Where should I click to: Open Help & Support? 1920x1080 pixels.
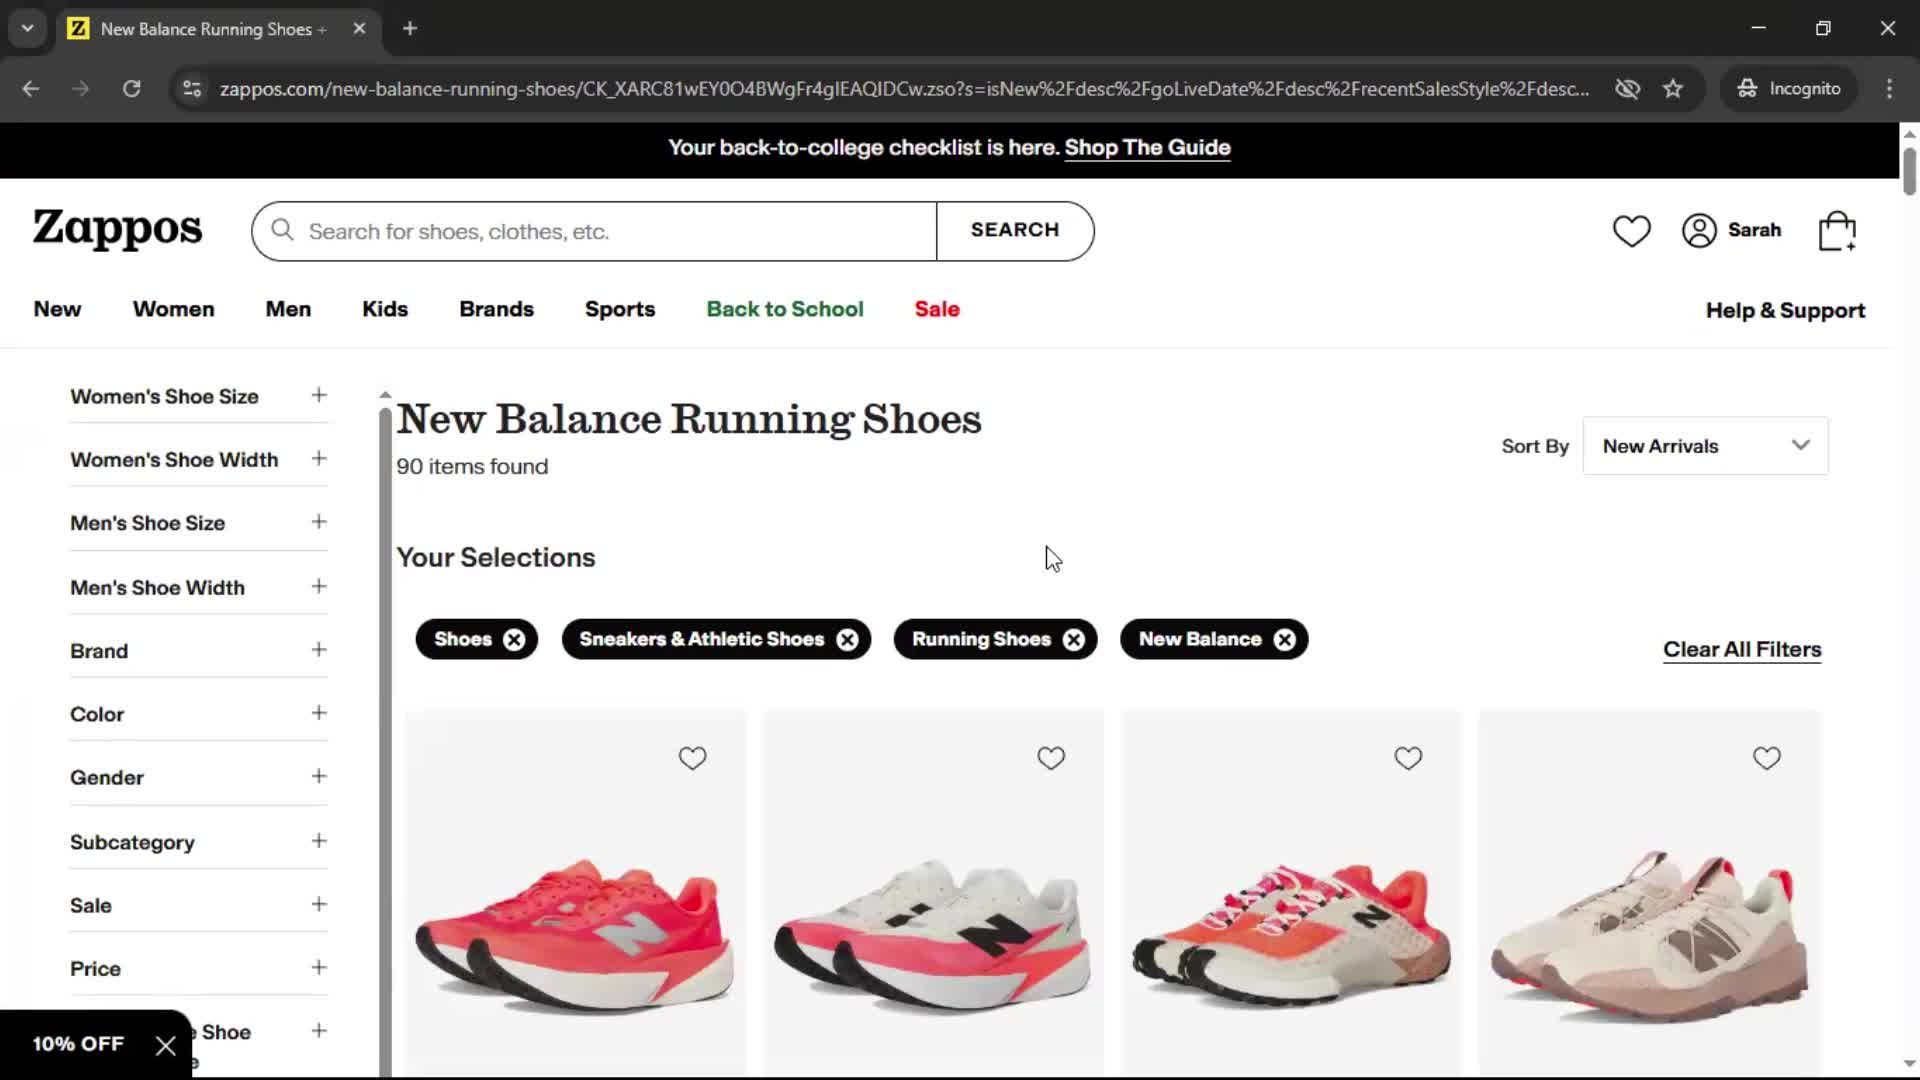pos(1785,311)
